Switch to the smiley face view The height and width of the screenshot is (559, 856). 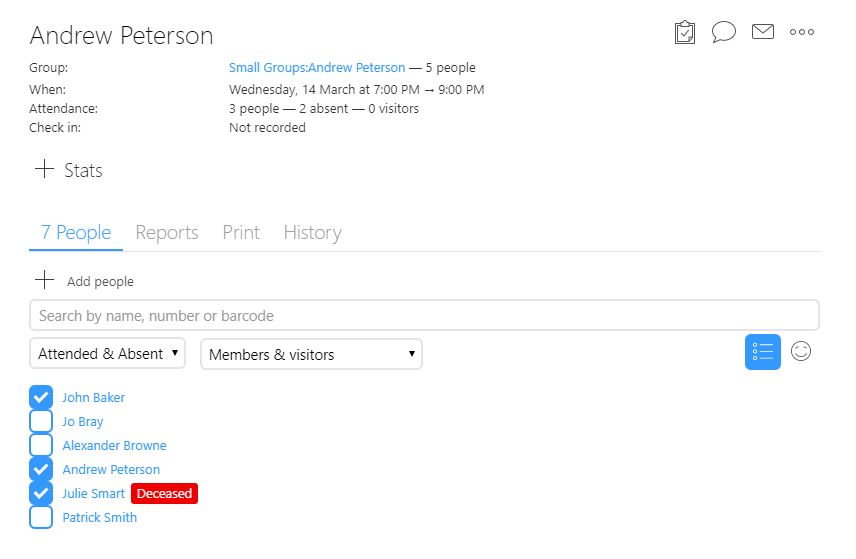[x=801, y=351]
